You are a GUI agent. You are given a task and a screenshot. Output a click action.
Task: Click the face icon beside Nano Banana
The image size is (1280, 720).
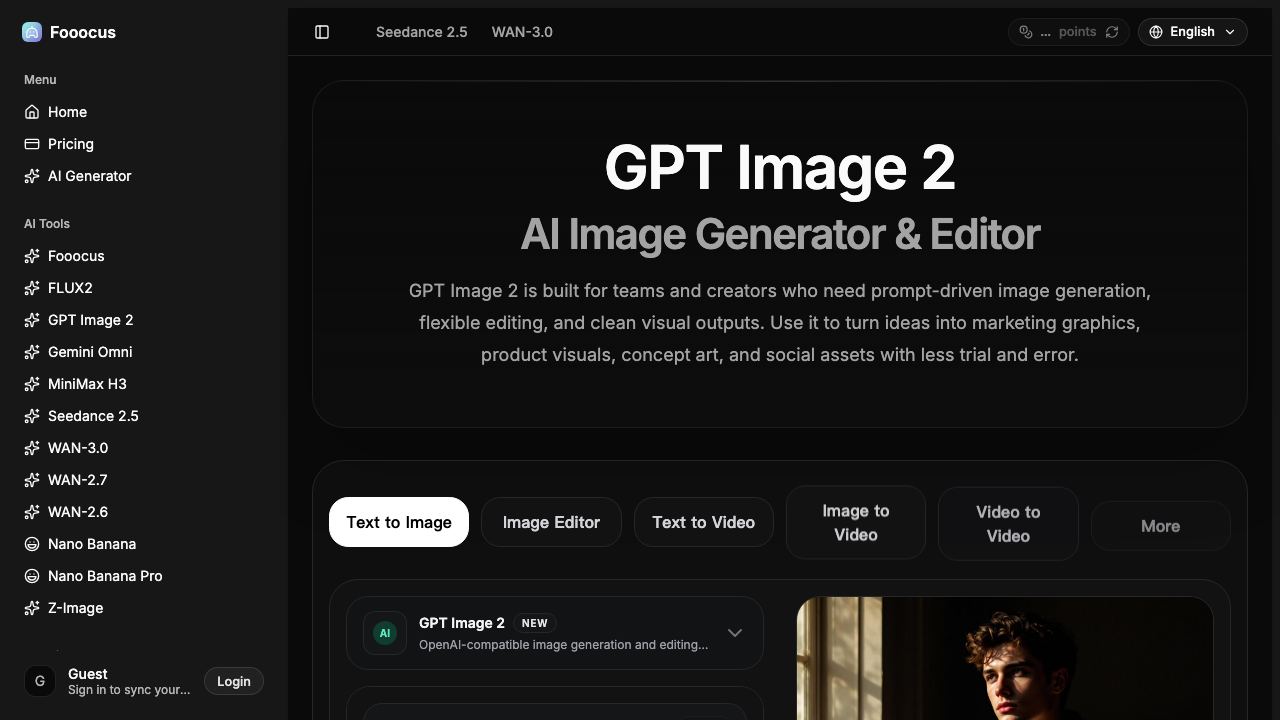click(x=32, y=544)
